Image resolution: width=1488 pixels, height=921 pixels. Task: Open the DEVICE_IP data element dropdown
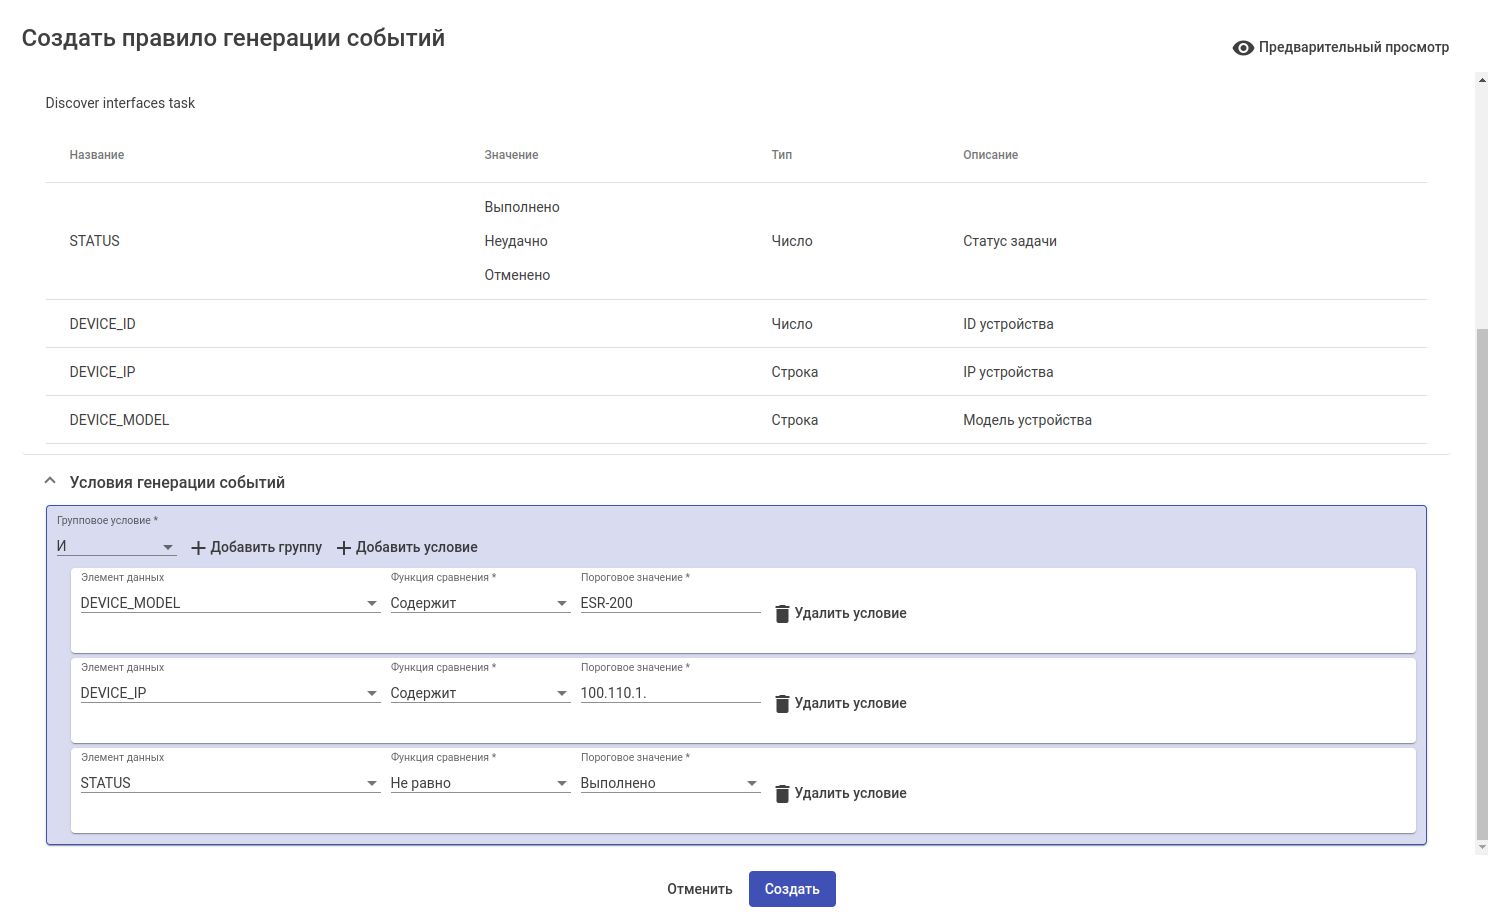[x=228, y=693]
